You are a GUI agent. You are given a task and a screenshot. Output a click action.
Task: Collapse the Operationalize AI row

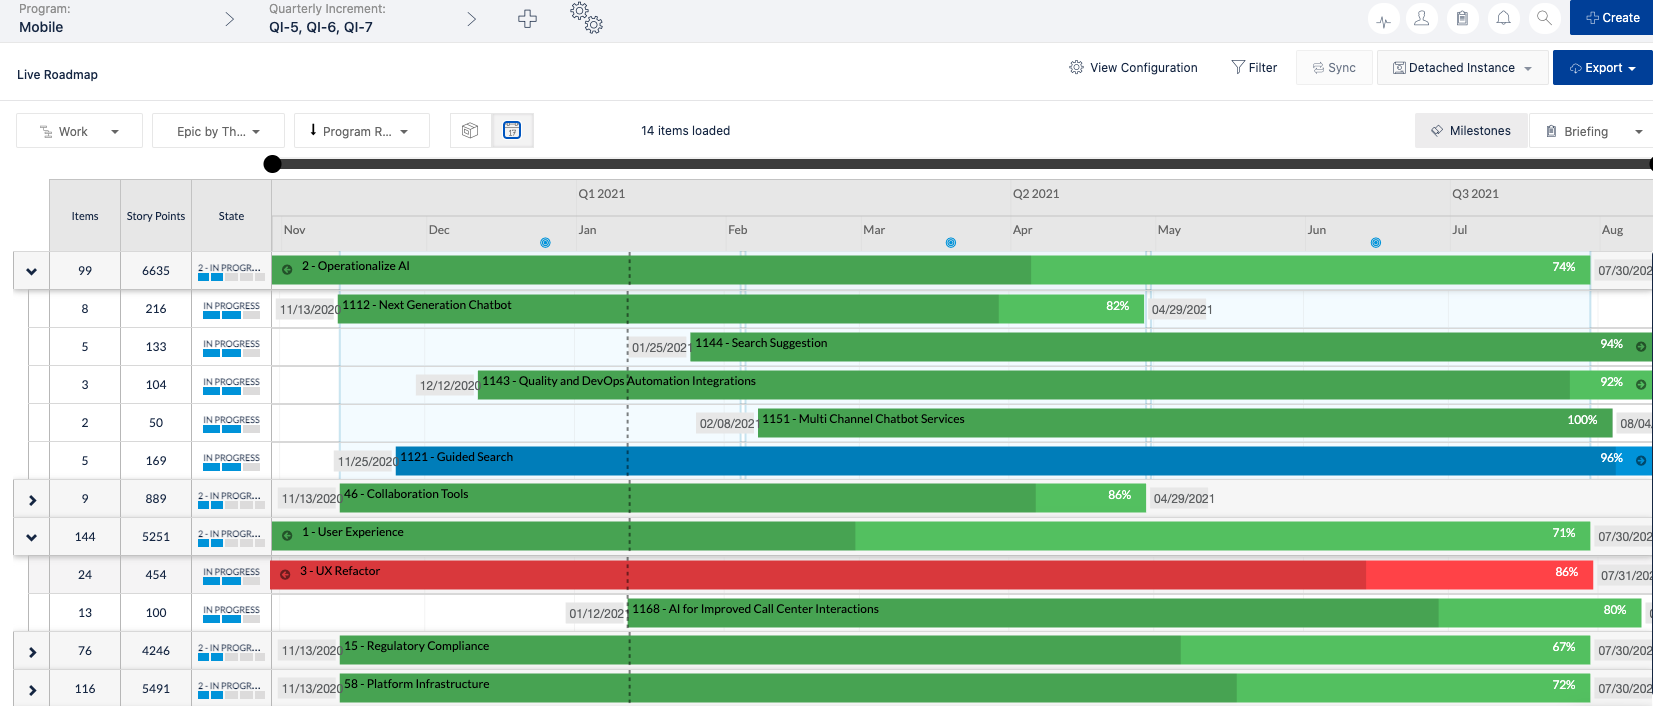[32, 271]
